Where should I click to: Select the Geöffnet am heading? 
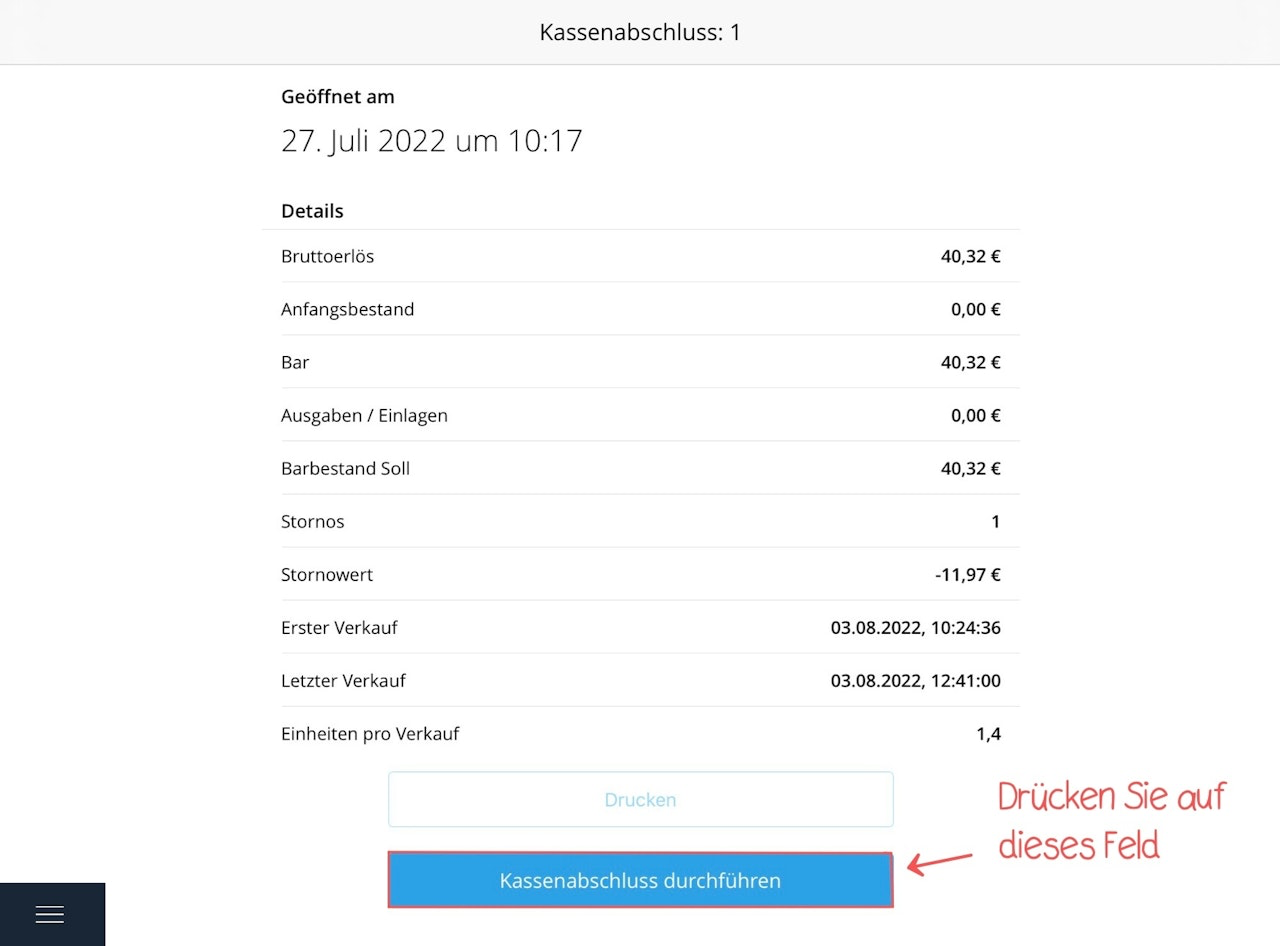338,97
